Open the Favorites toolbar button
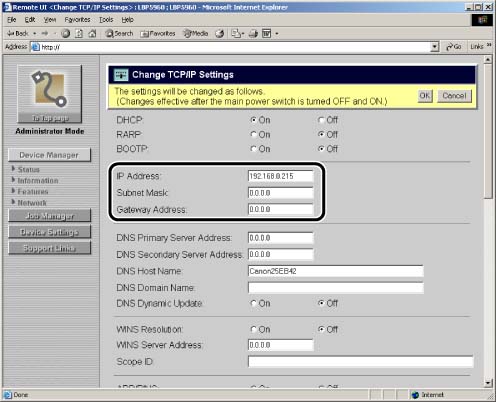 click(x=158, y=33)
